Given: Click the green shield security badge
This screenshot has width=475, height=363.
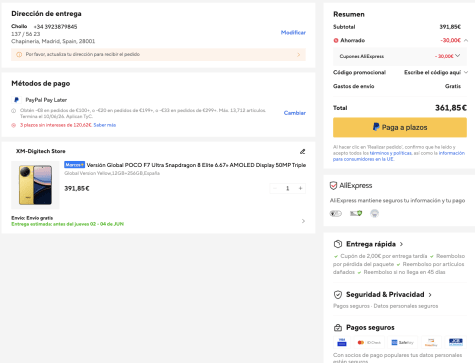Looking at the screenshot, I should tap(356, 213).
